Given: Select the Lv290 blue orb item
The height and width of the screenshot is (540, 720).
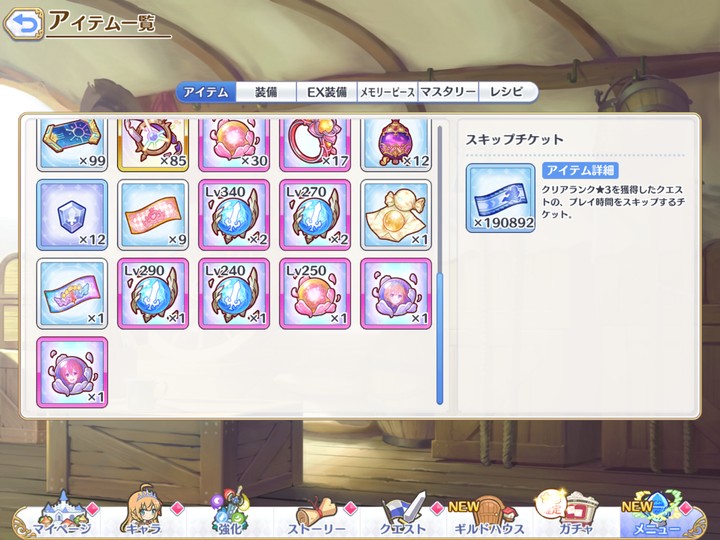Looking at the screenshot, I should [x=153, y=294].
